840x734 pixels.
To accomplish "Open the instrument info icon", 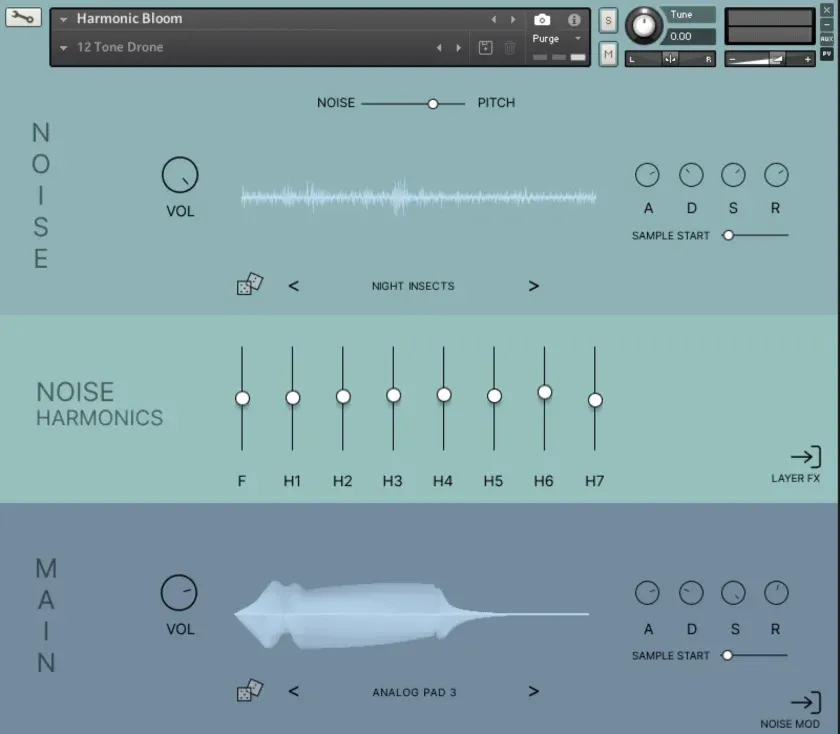I will tap(574, 19).
